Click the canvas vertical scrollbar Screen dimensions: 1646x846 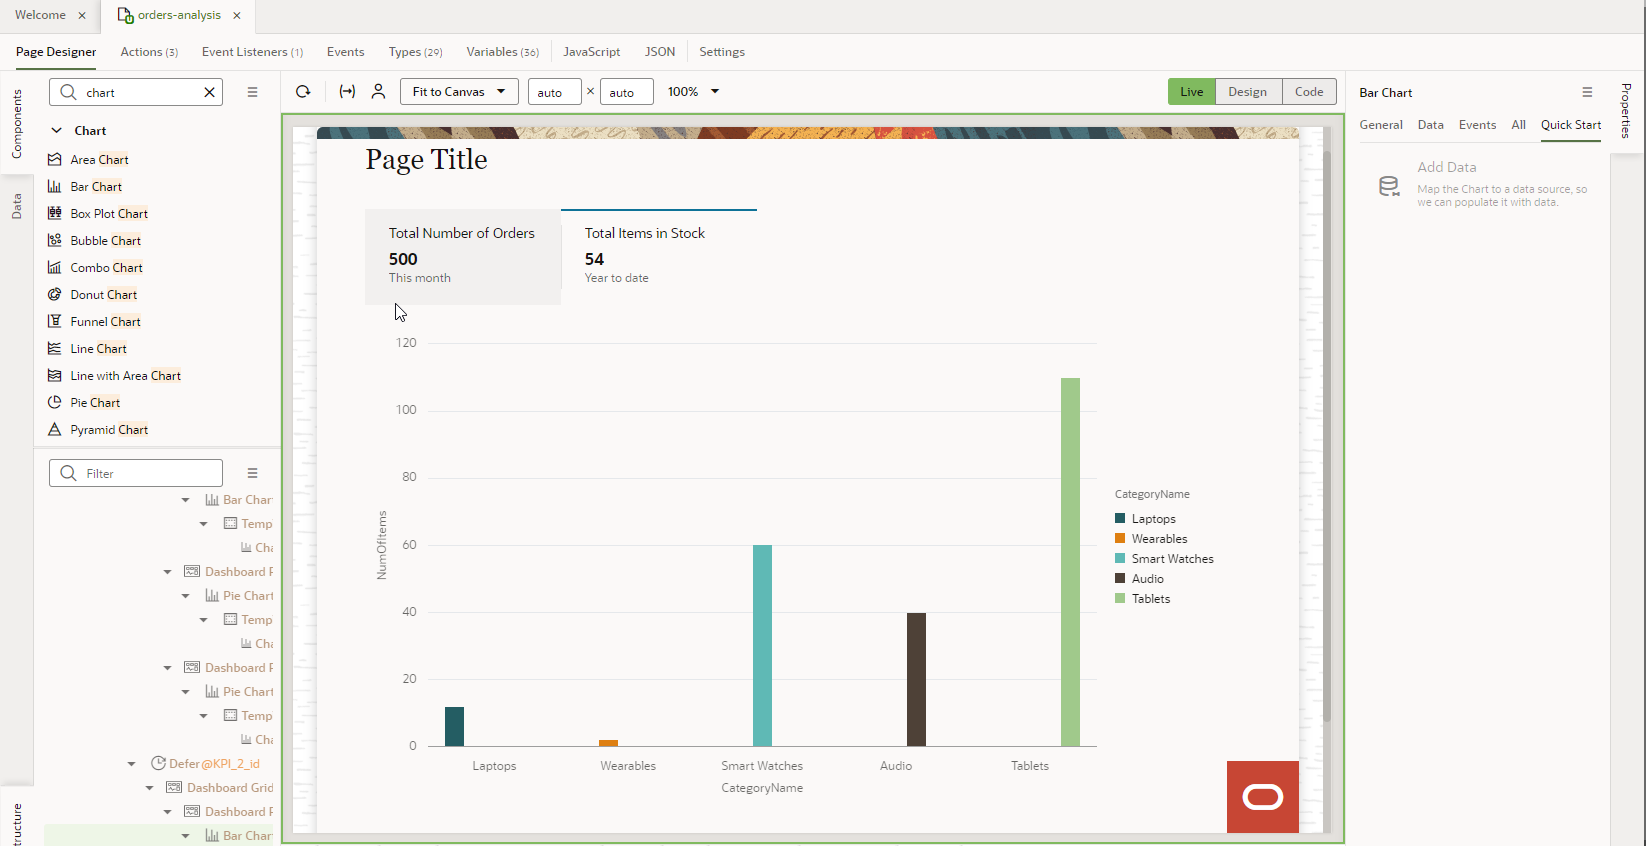click(x=1327, y=436)
